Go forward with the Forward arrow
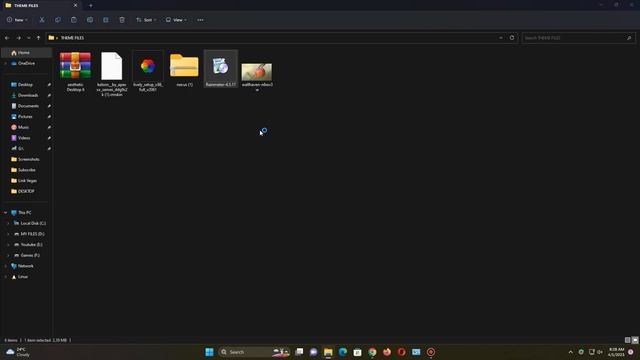Image resolution: width=640 pixels, height=360 pixels. [18, 38]
